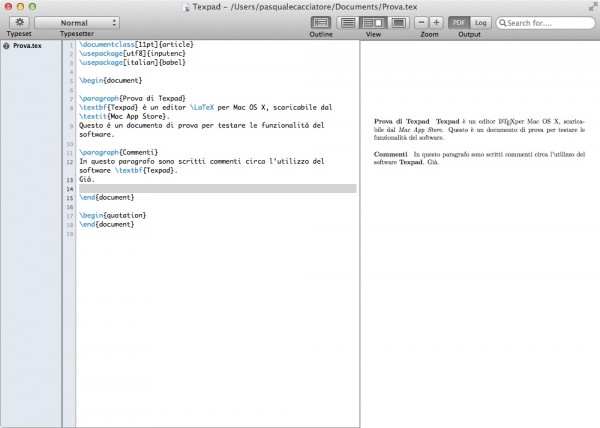Click the Typeset gear button
The height and width of the screenshot is (428, 600).
[x=19, y=23]
